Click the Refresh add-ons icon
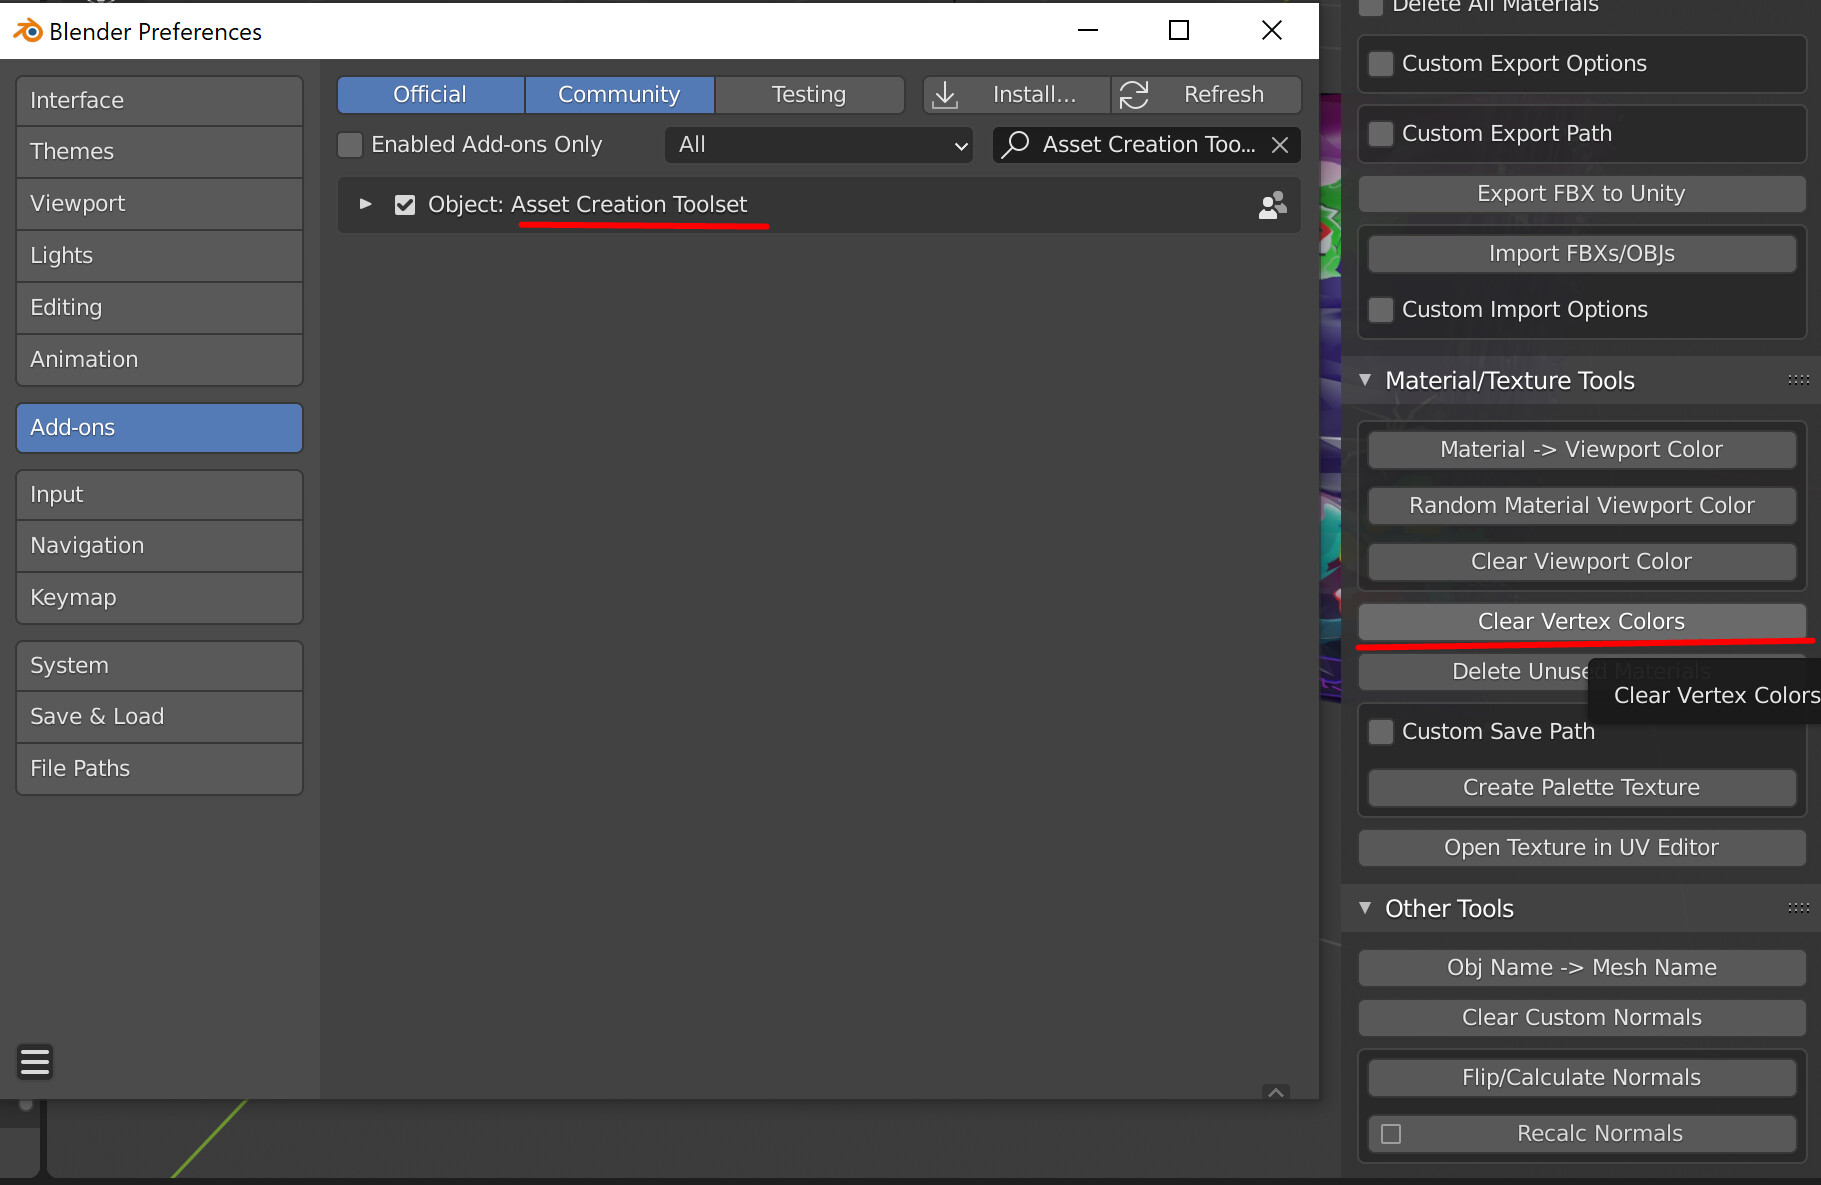The width and height of the screenshot is (1821, 1185). coord(1135,94)
